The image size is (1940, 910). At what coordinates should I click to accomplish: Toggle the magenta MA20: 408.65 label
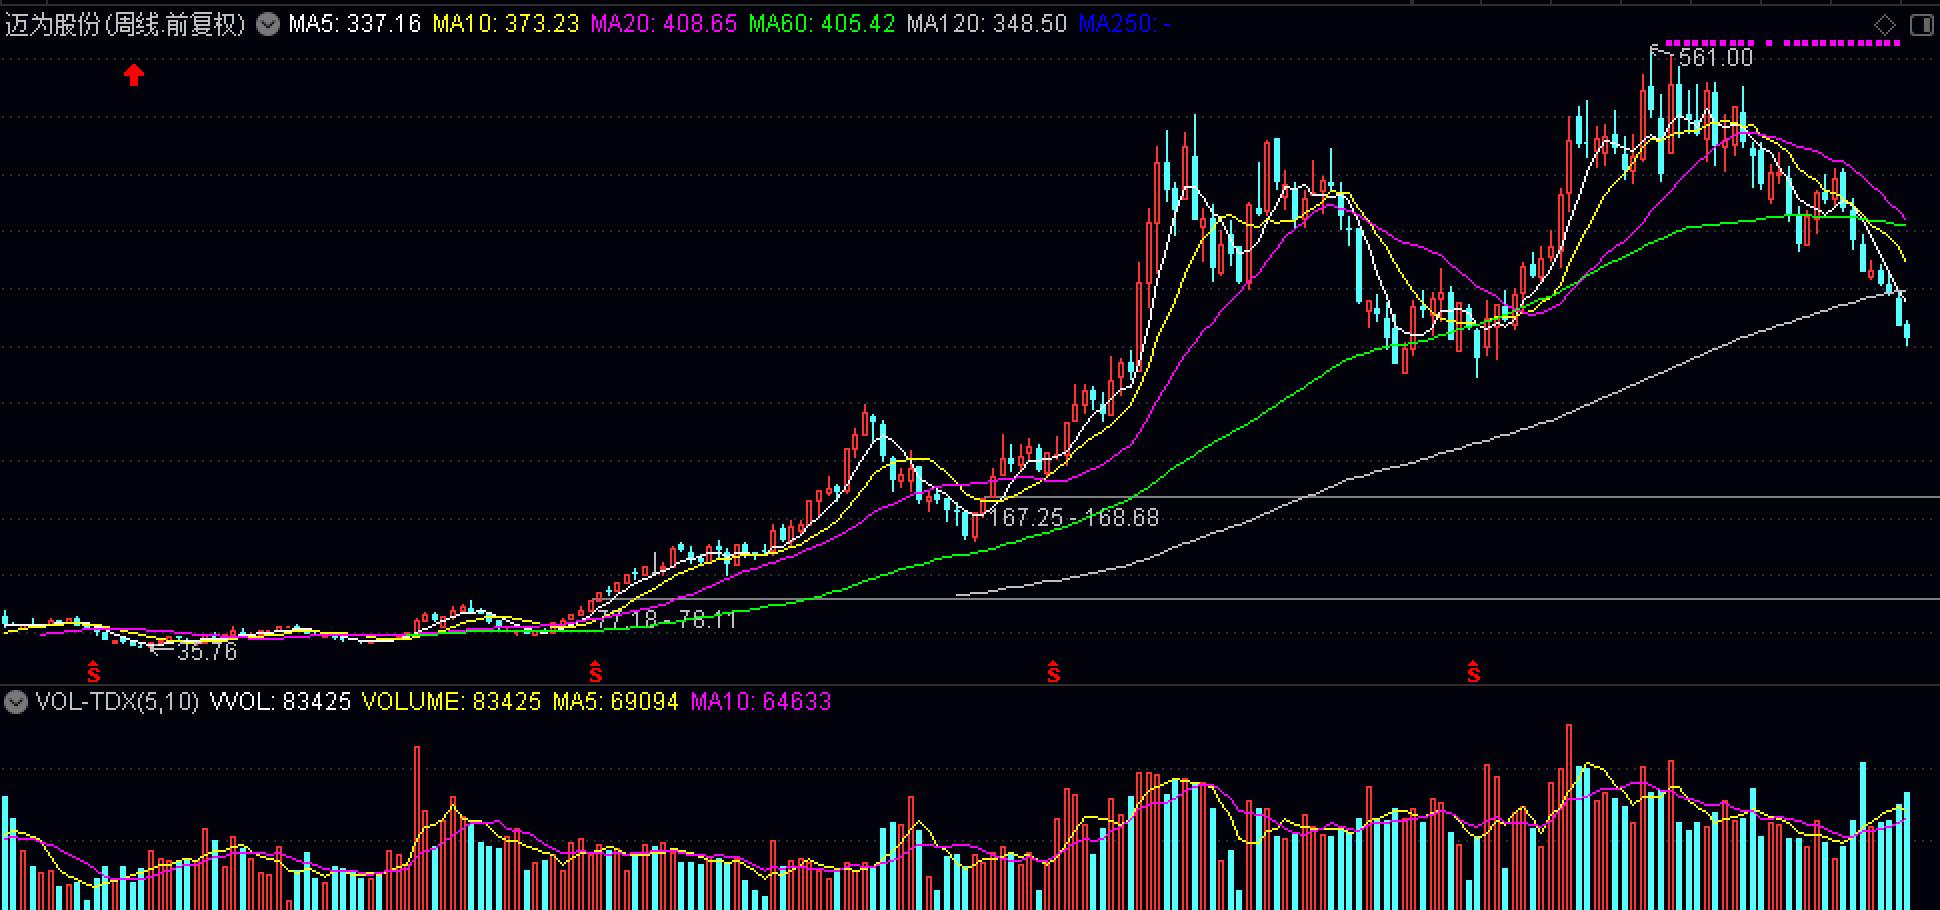[x=663, y=22]
